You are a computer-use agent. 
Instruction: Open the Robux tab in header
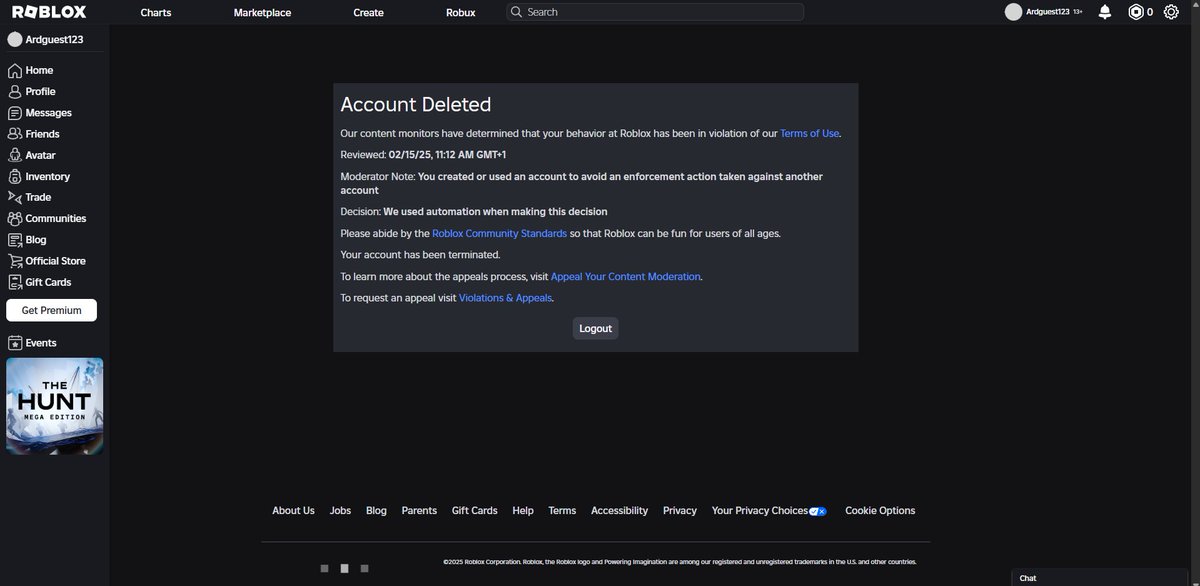click(x=461, y=12)
